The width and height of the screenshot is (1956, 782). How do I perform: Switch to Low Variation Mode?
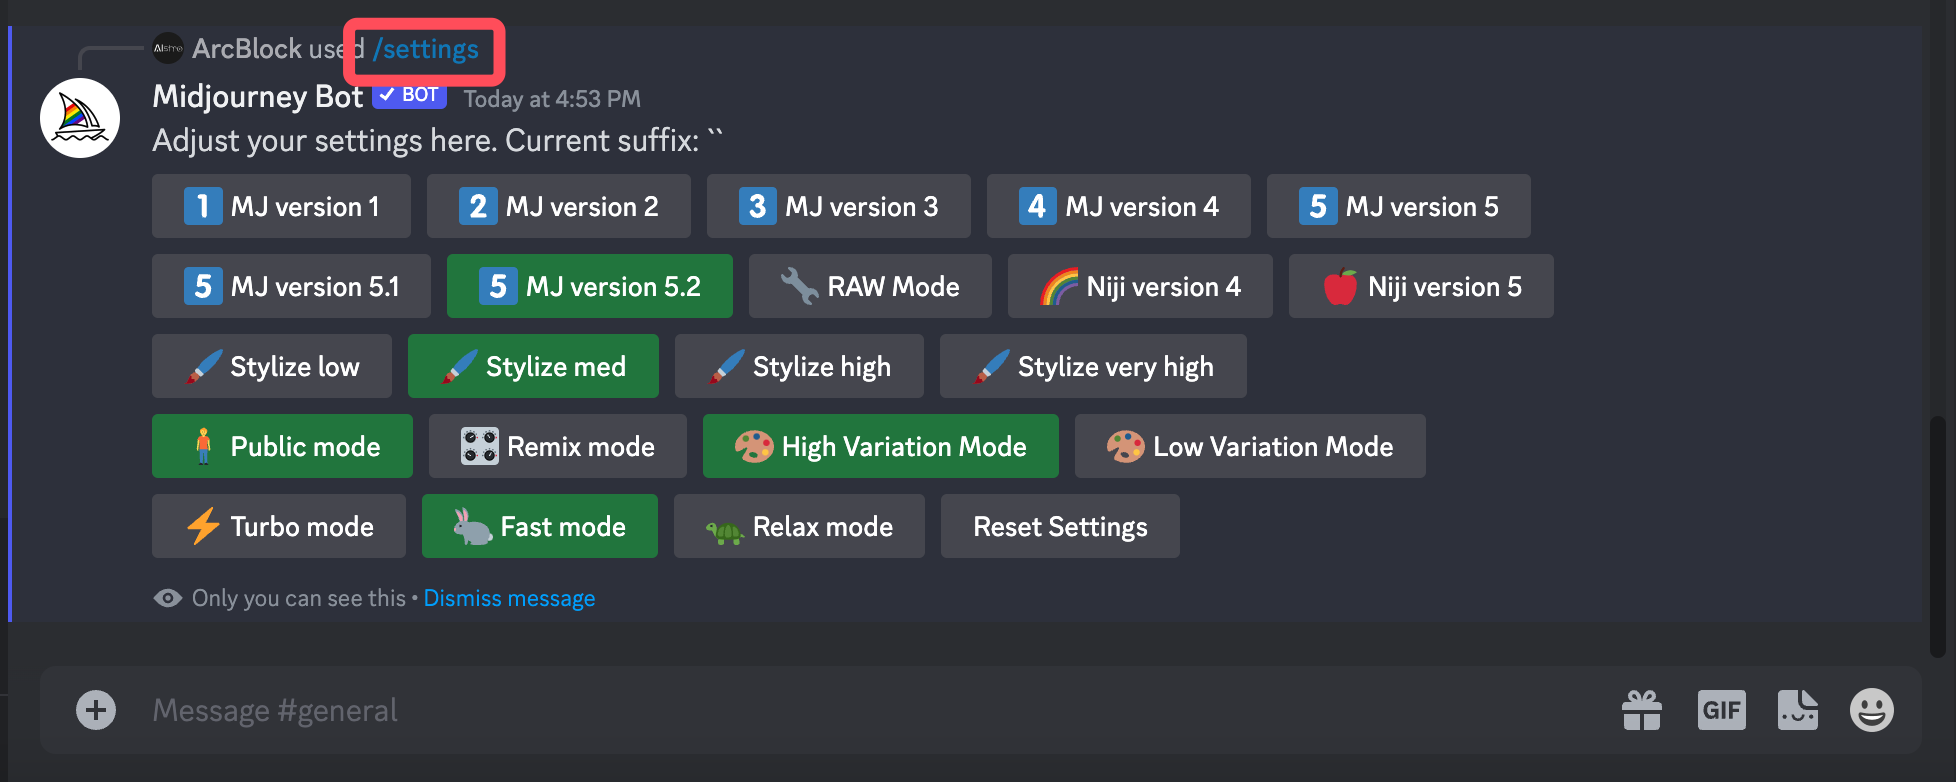[1249, 446]
